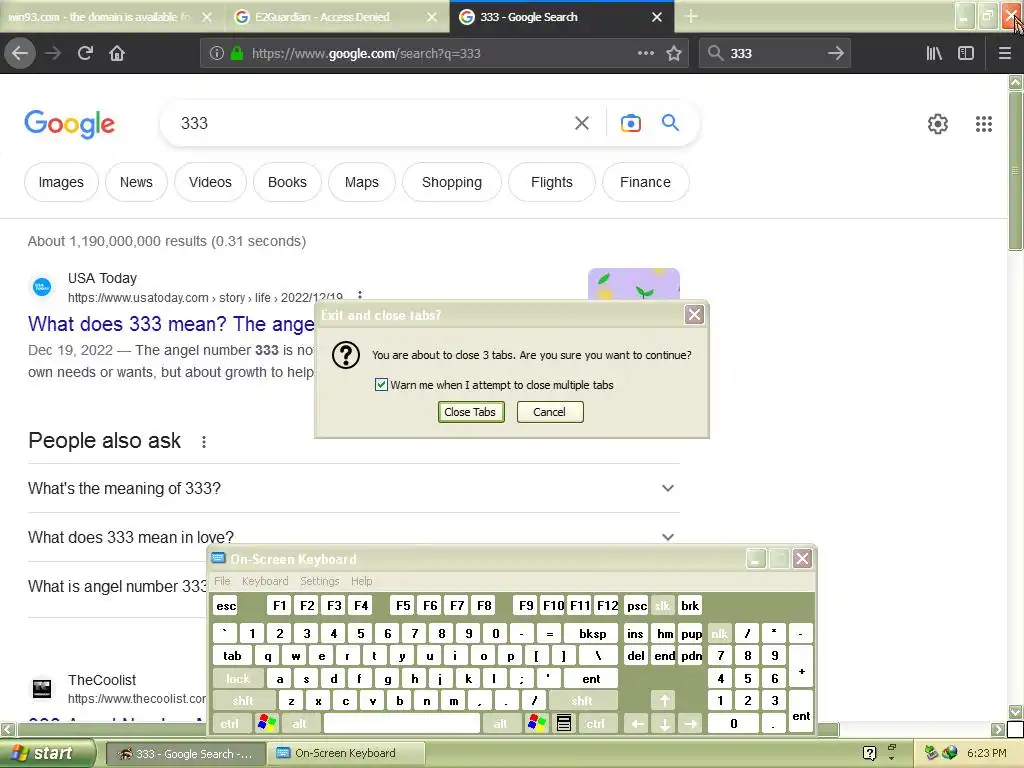Toggle the nlk key on keyboard
The height and width of the screenshot is (768, 1024).
719,633
